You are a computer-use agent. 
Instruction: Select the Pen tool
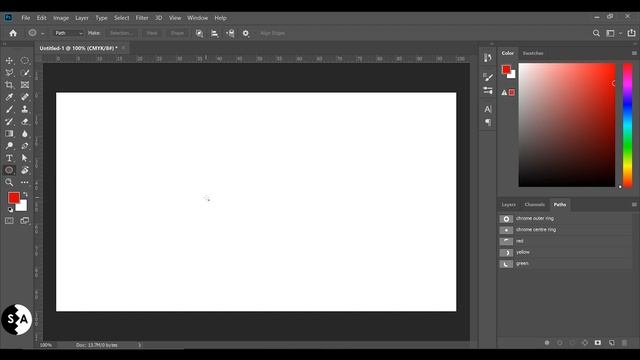click(25, 146)
